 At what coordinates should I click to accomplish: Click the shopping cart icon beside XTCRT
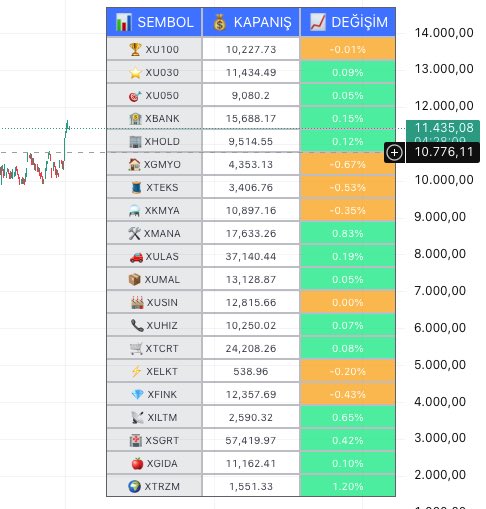[136, 349]
